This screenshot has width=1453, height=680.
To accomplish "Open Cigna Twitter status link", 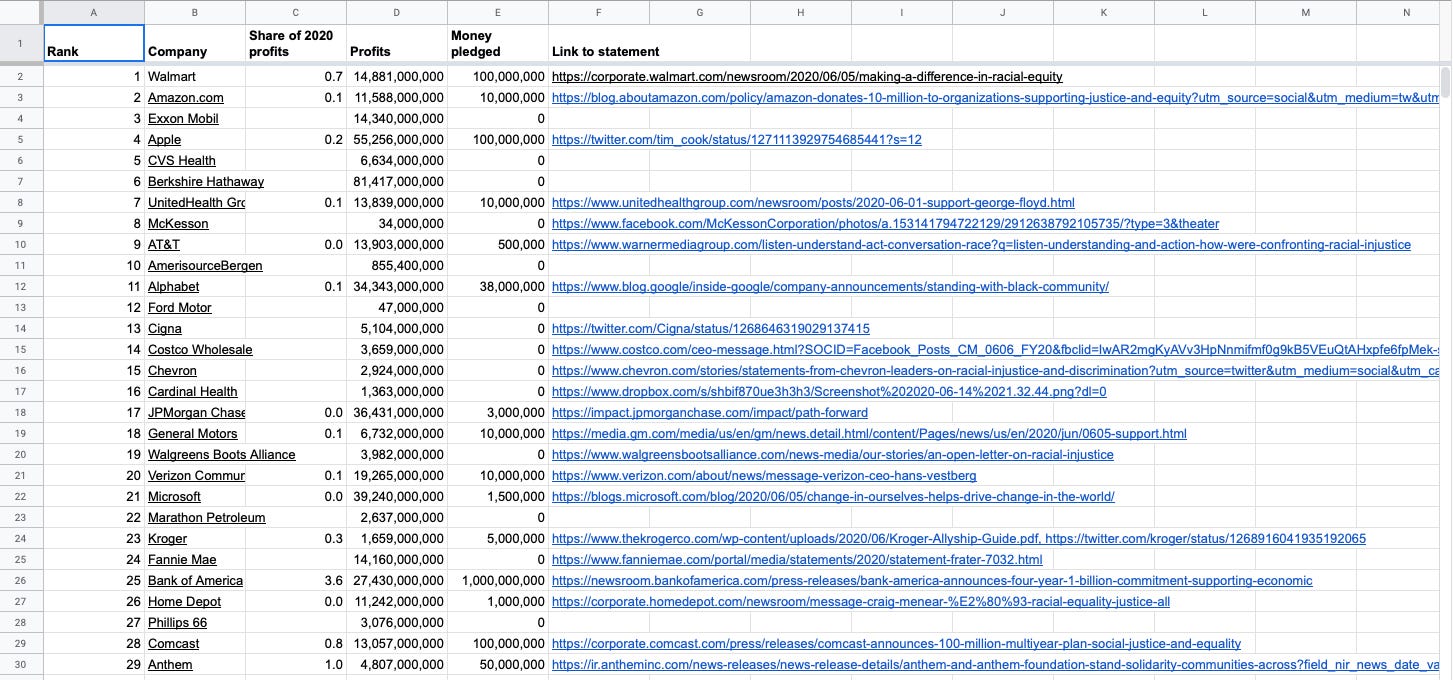I will [711, 329].
